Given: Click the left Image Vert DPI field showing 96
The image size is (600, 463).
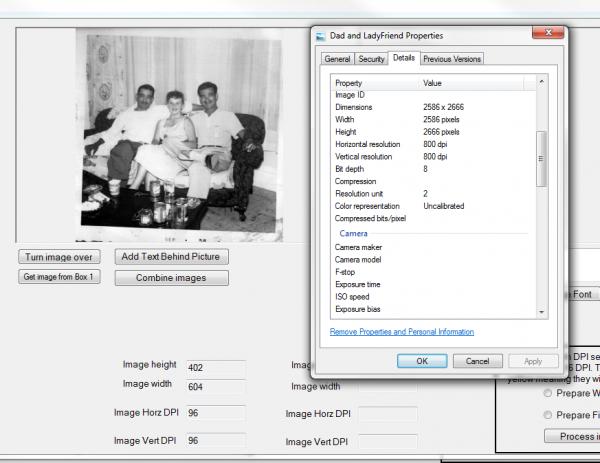Looking at the screenshot, I should 216,440.
